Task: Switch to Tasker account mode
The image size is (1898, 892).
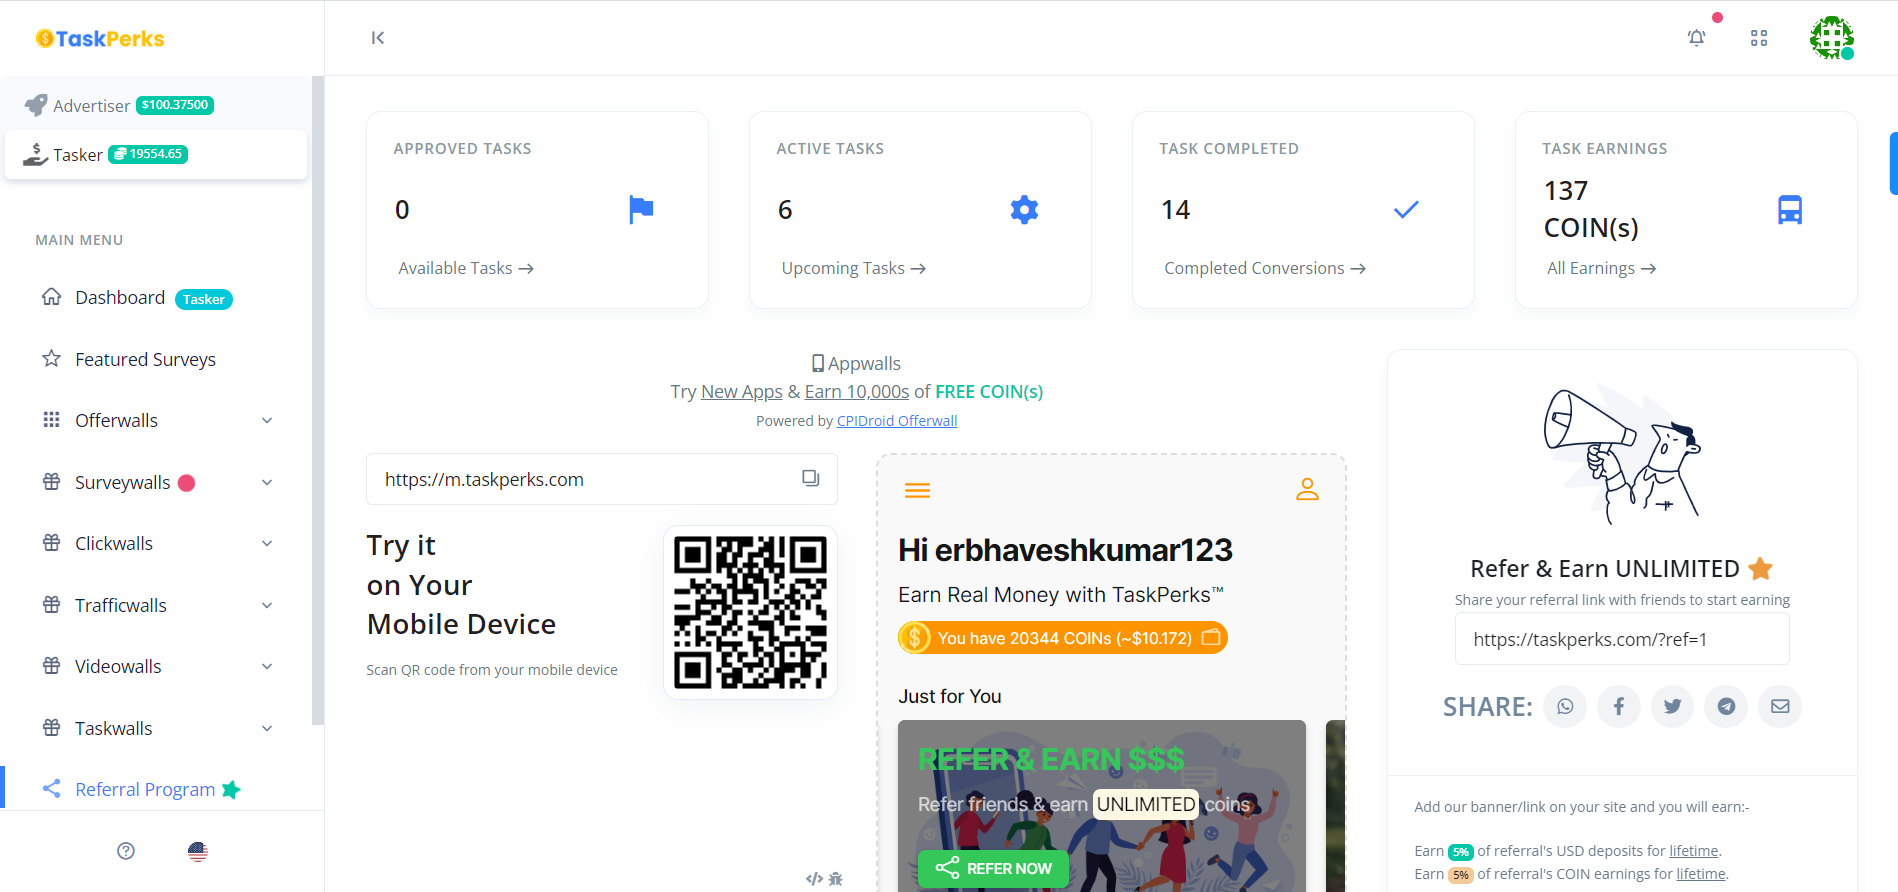Action: point(156,154)
